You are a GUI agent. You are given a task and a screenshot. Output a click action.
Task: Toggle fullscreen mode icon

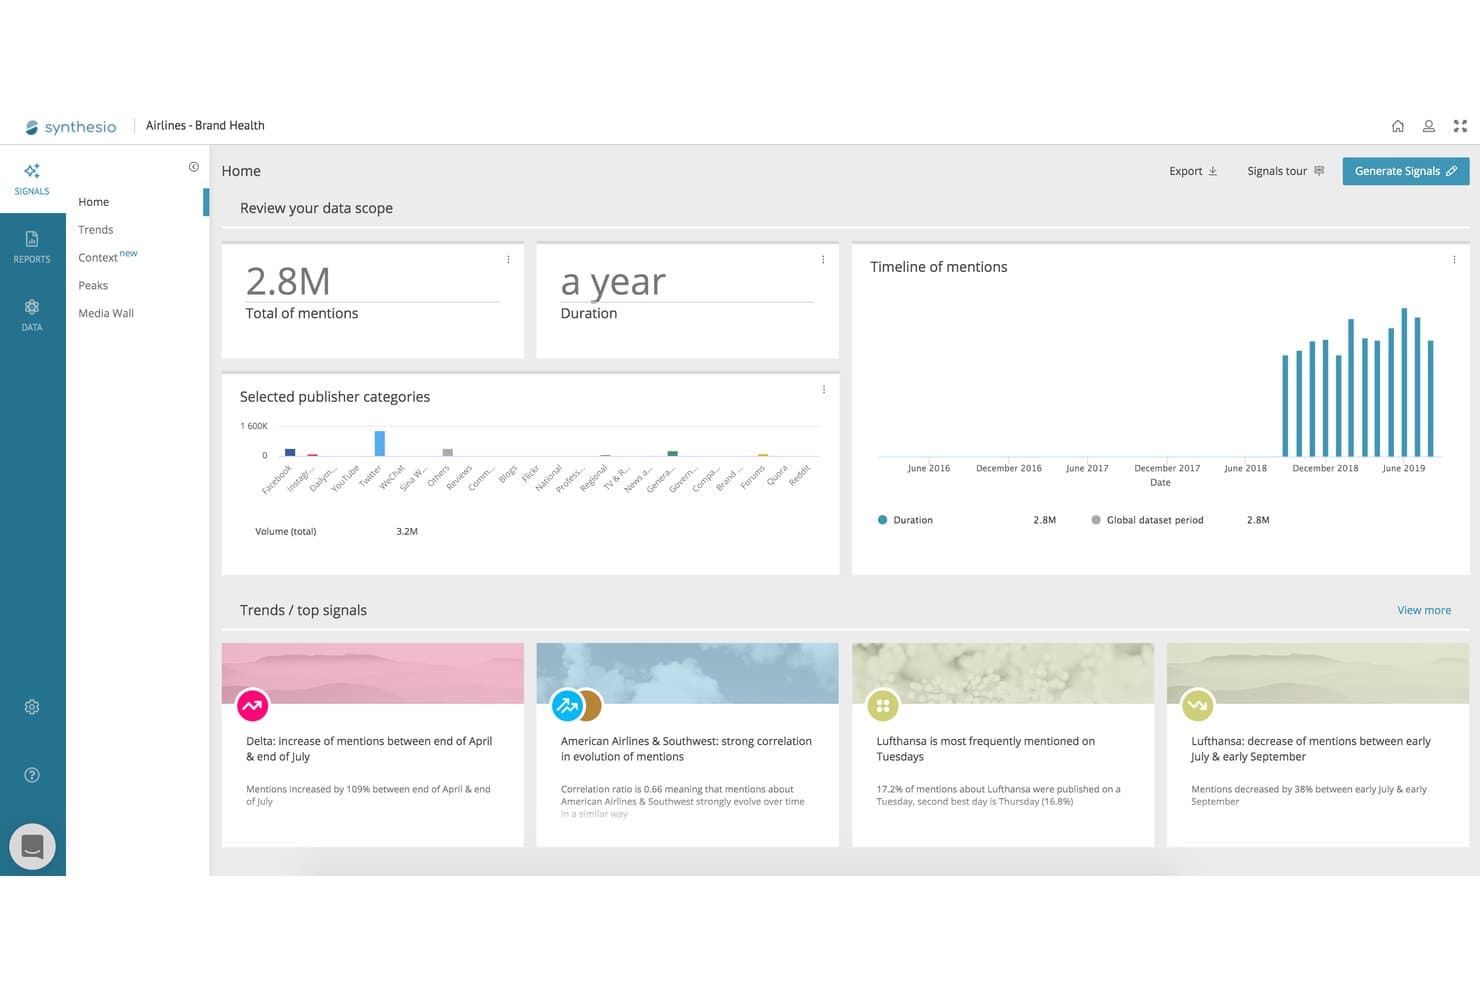1460,126
